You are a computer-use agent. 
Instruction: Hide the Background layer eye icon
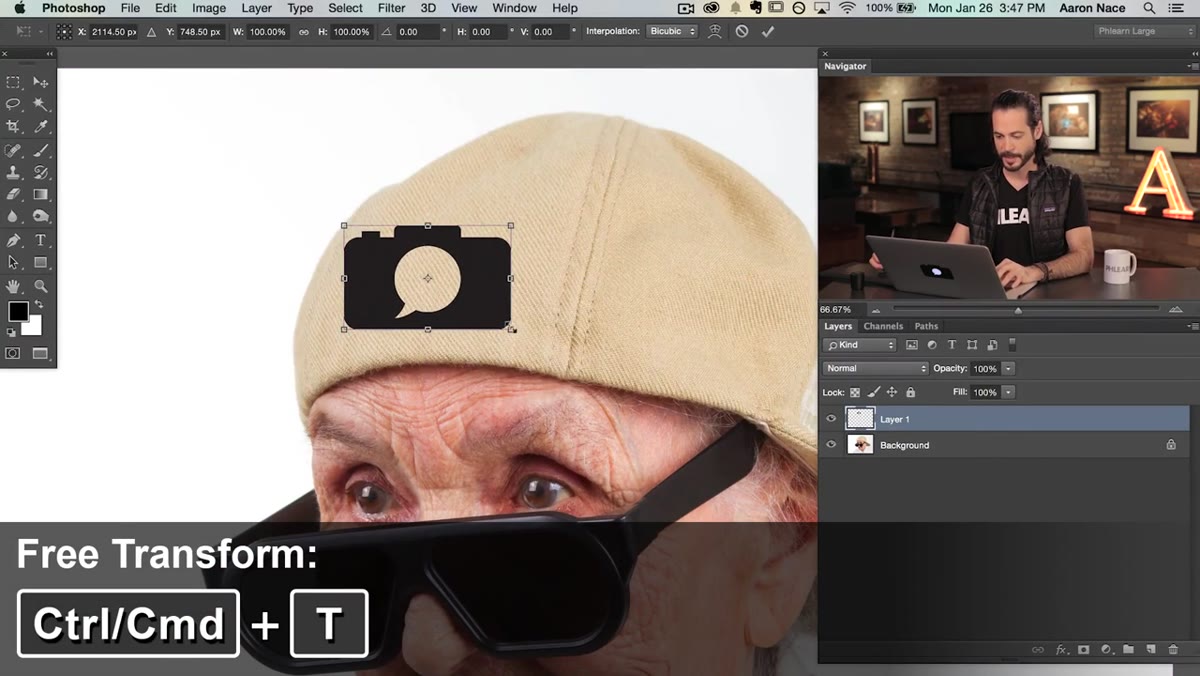coord(831,445)
